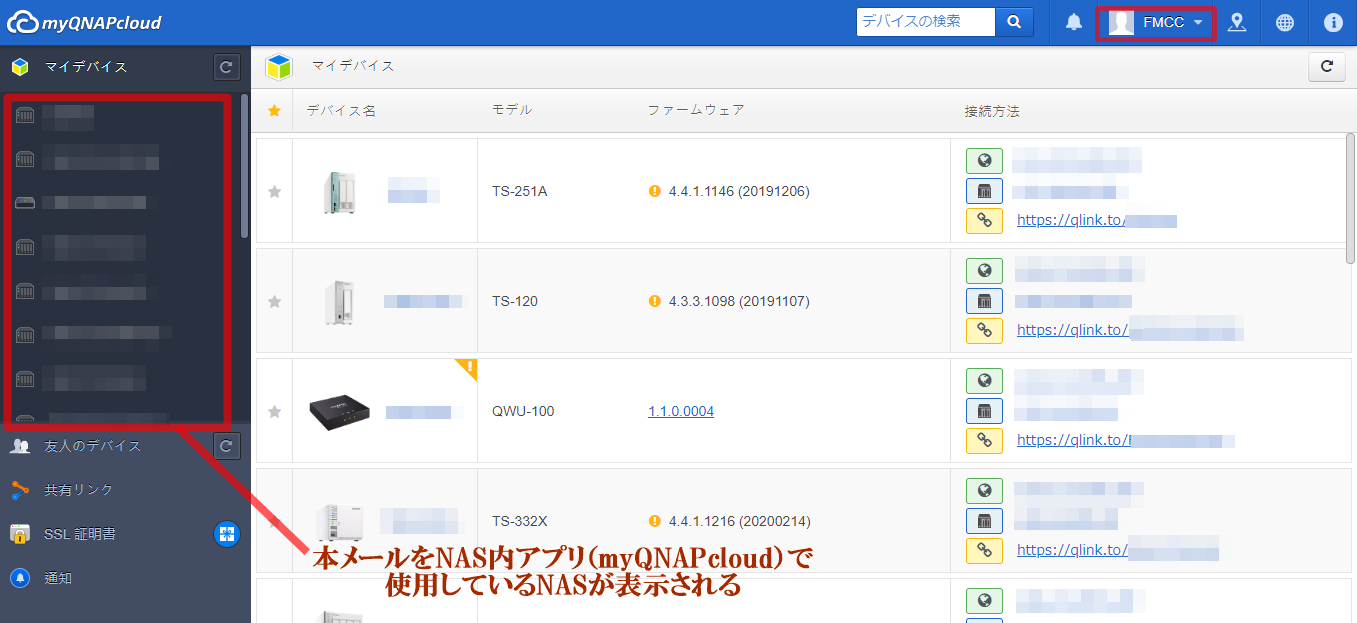Screen dimensions: 1357x623
Task: Click the main table vertical scrollbar
Action: (x=1352, y=197)
